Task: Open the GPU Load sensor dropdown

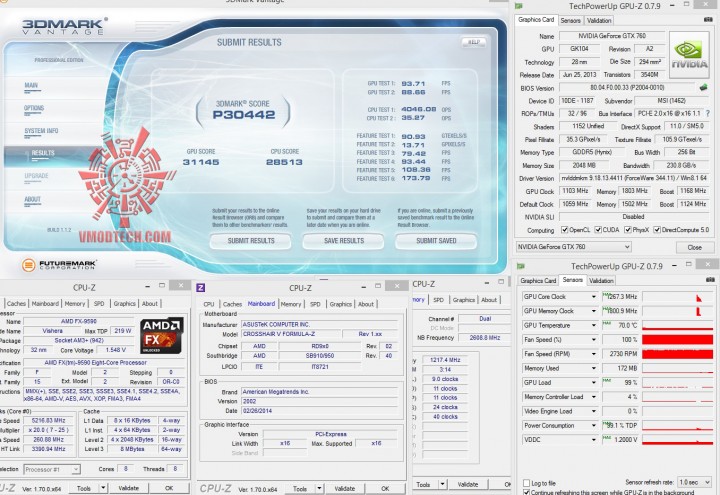Action: pos(594,382)
